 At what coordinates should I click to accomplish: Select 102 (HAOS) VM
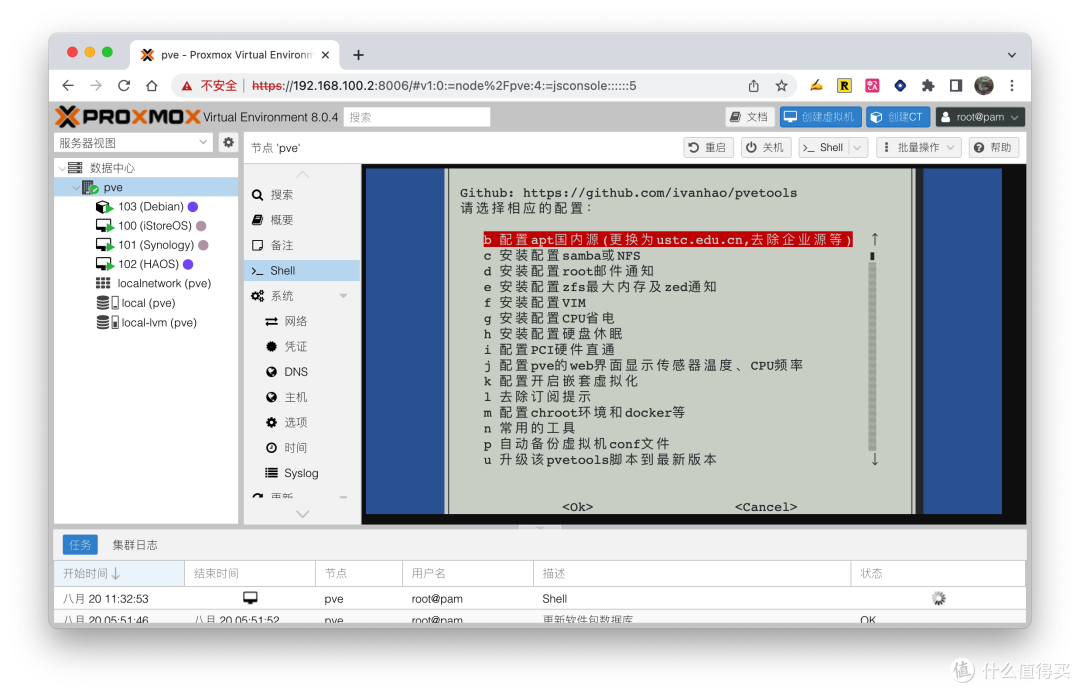coord(145,264)
